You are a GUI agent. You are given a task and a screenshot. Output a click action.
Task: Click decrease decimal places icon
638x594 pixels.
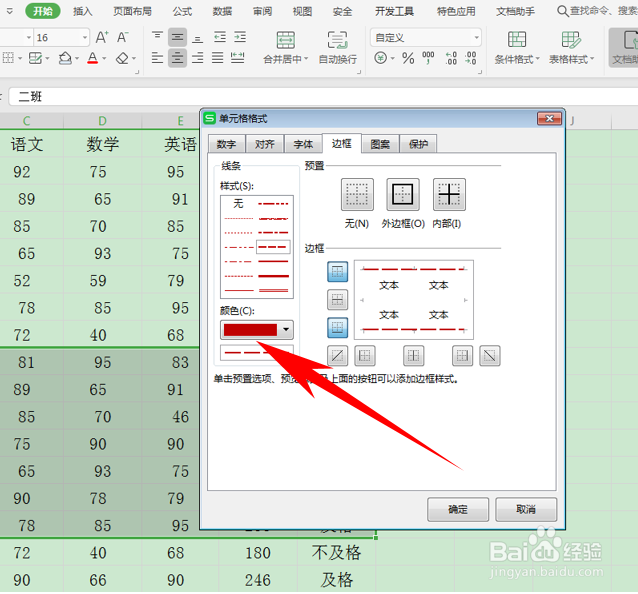coord(470,58)
